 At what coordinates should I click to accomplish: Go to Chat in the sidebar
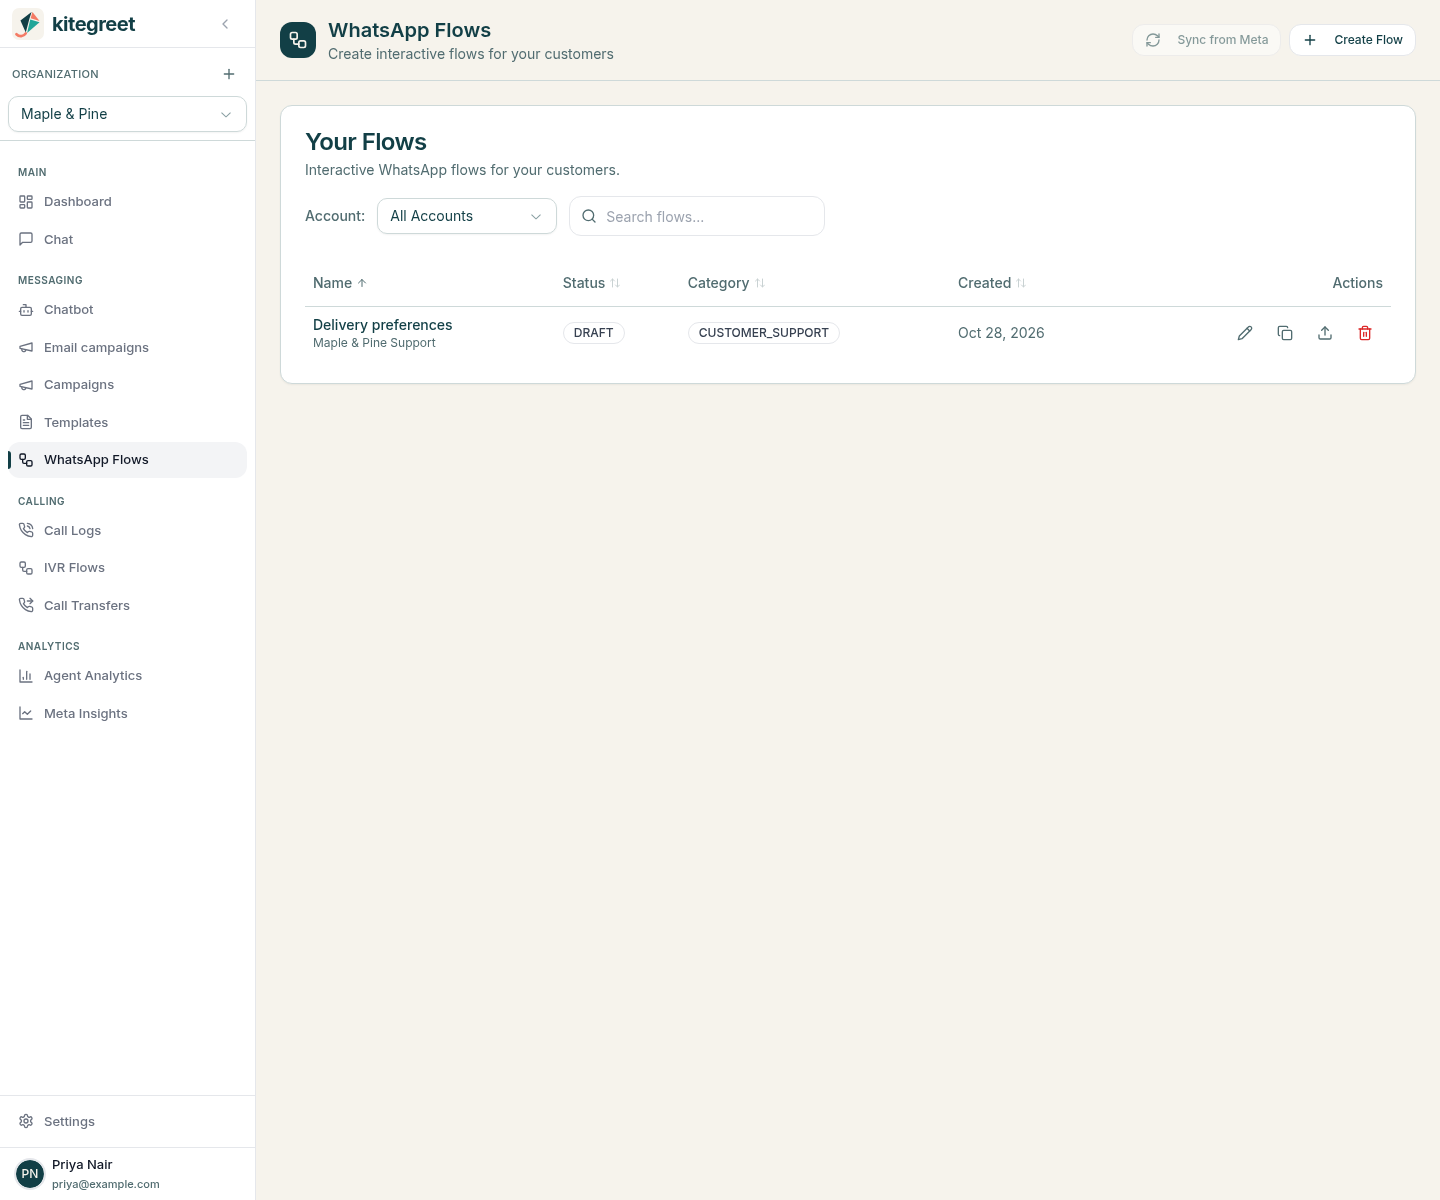127,240
